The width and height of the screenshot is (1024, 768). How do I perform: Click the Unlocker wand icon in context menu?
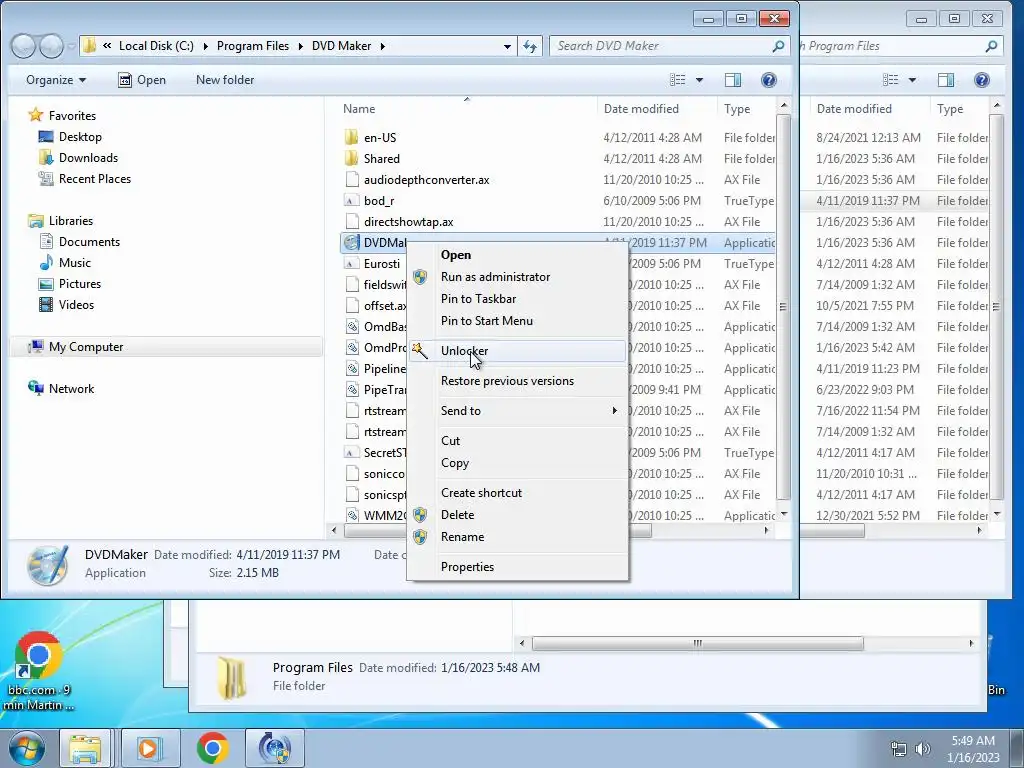420,351
